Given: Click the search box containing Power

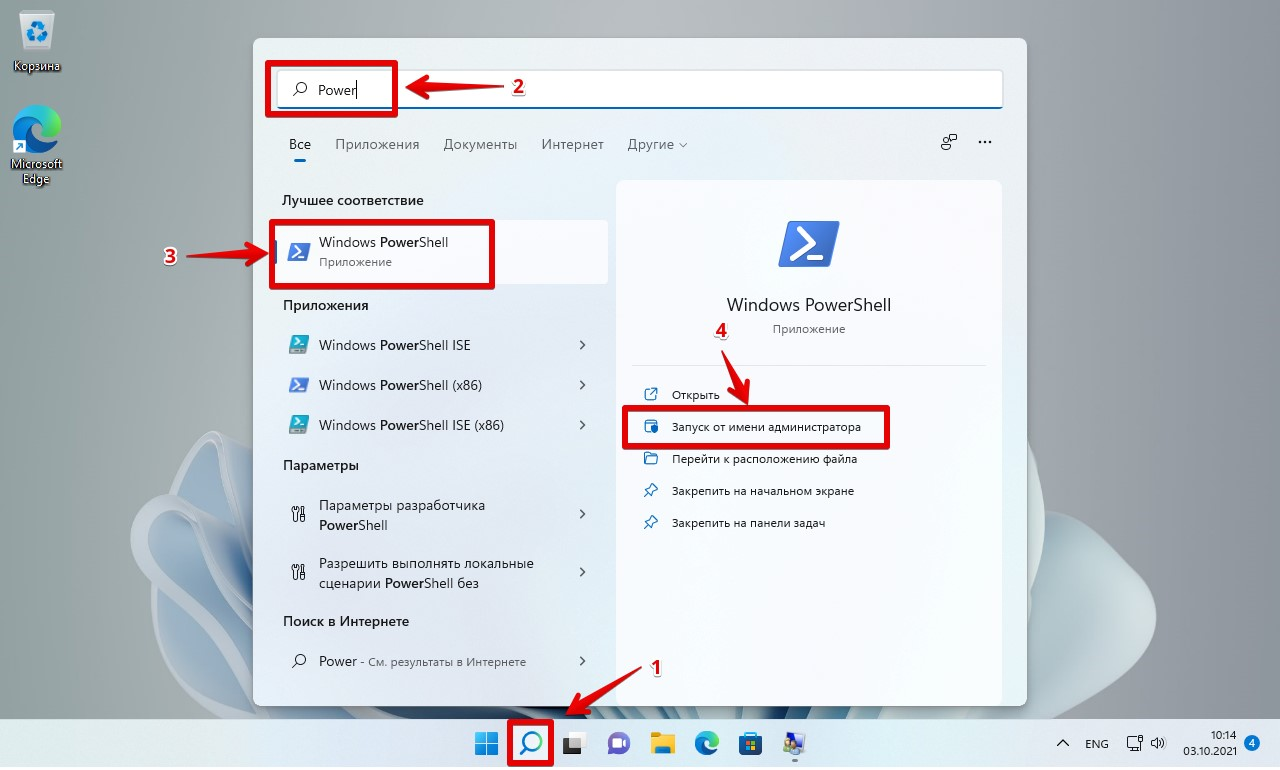Looking at the screenshot, I should (640, 89).
